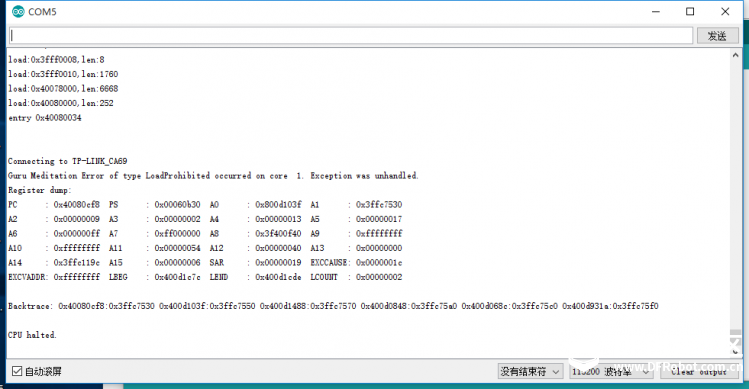Screen dimensions: 749x389
Task: Click the 发送 send button
Action: click(x=717, y=36)
